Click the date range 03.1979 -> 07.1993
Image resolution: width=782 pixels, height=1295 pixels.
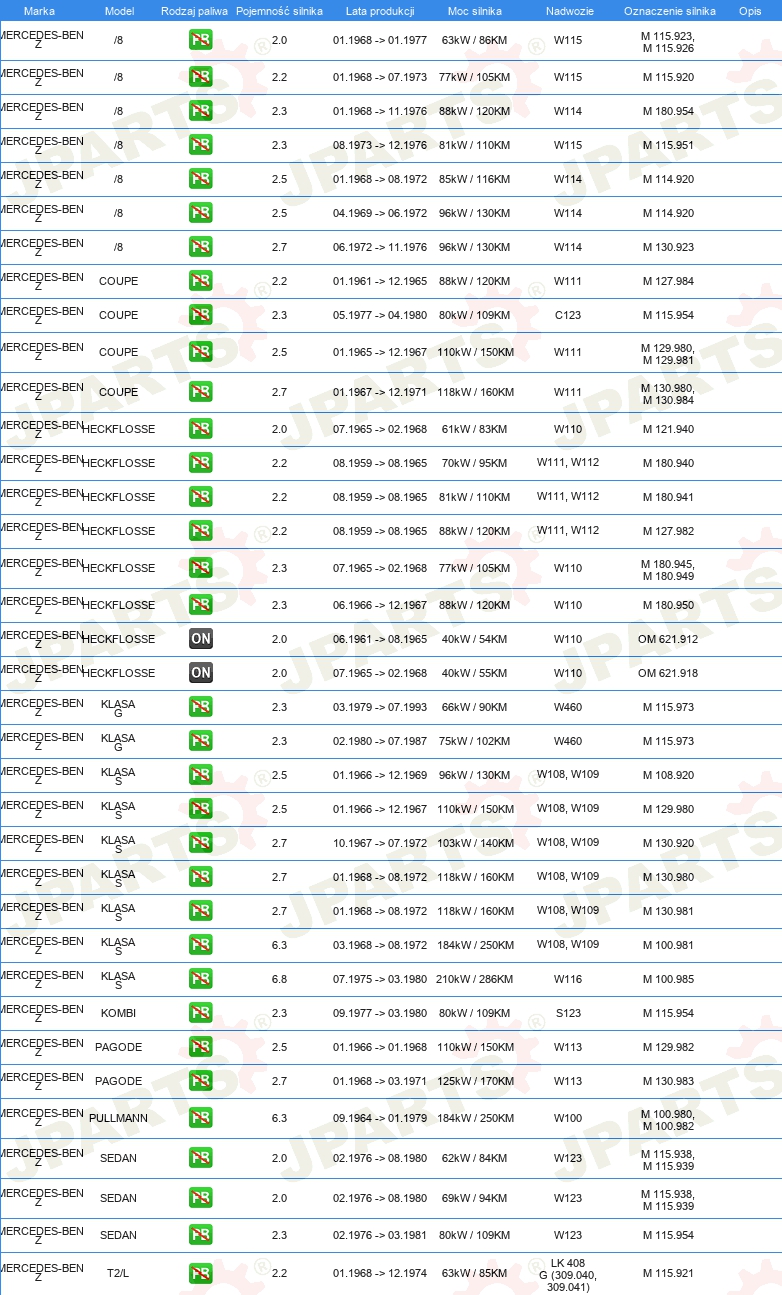point(380,707)
